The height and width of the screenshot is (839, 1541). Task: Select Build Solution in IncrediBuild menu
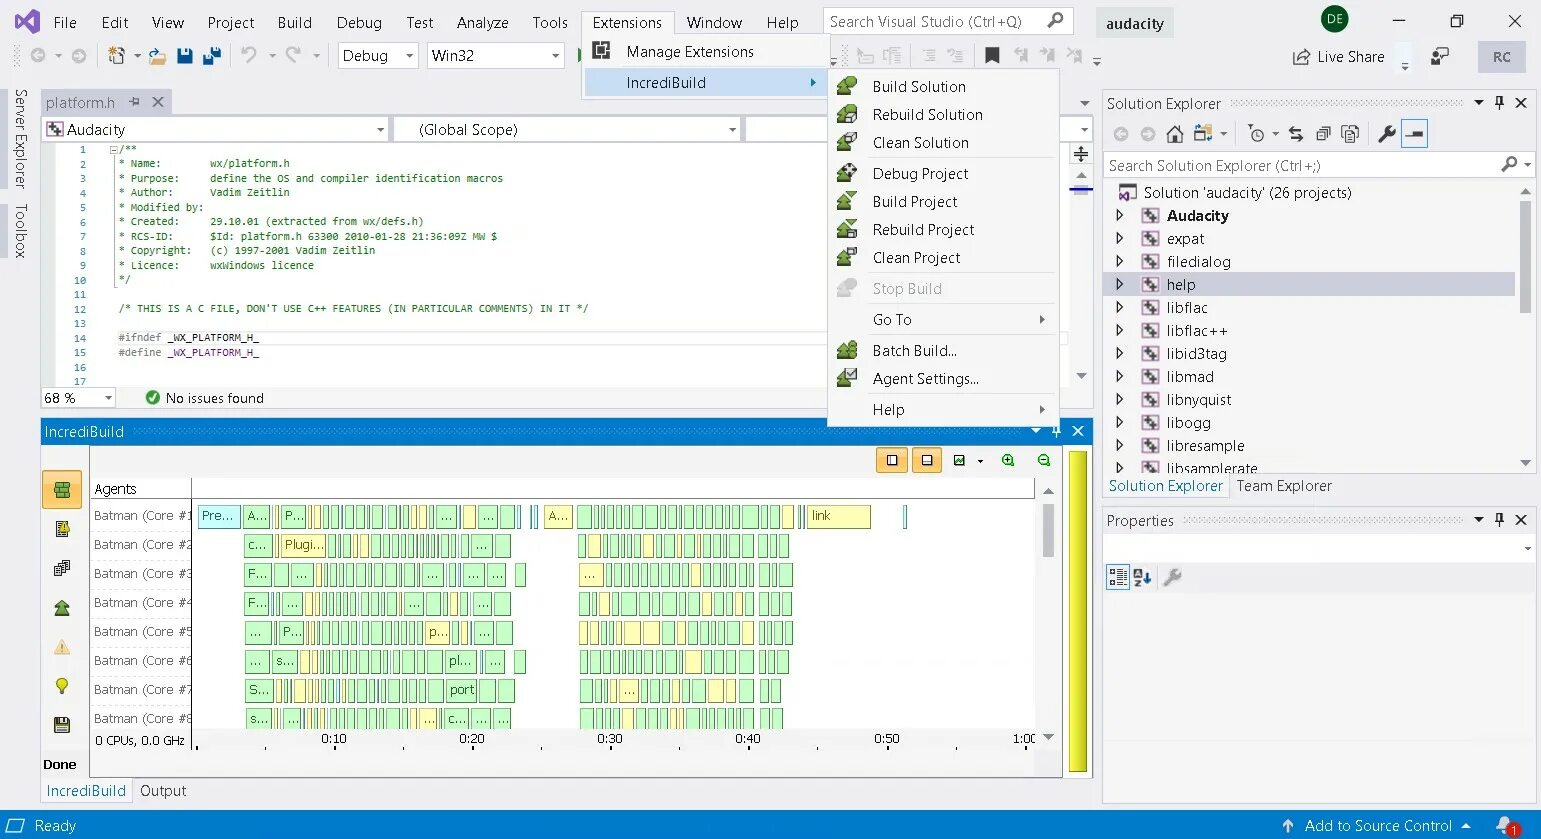click(943, 87)
